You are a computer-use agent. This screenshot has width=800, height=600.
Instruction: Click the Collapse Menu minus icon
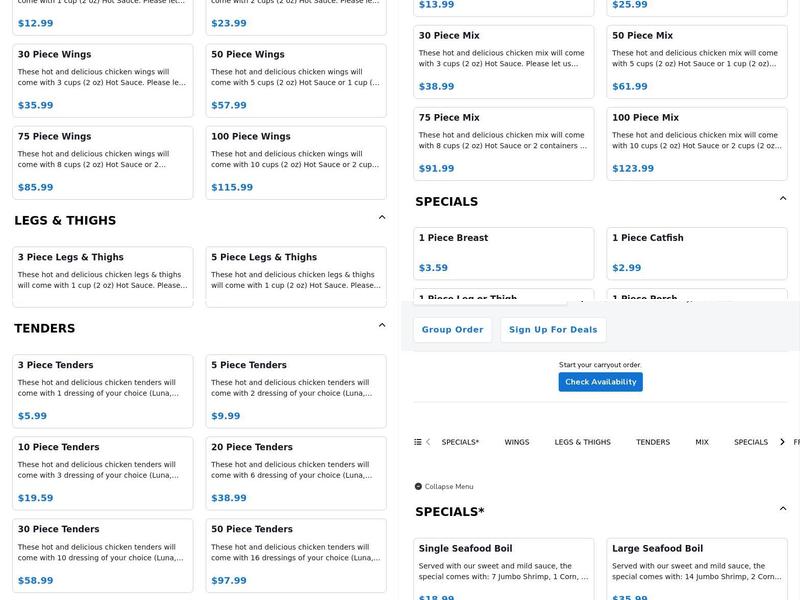(418, 487)
